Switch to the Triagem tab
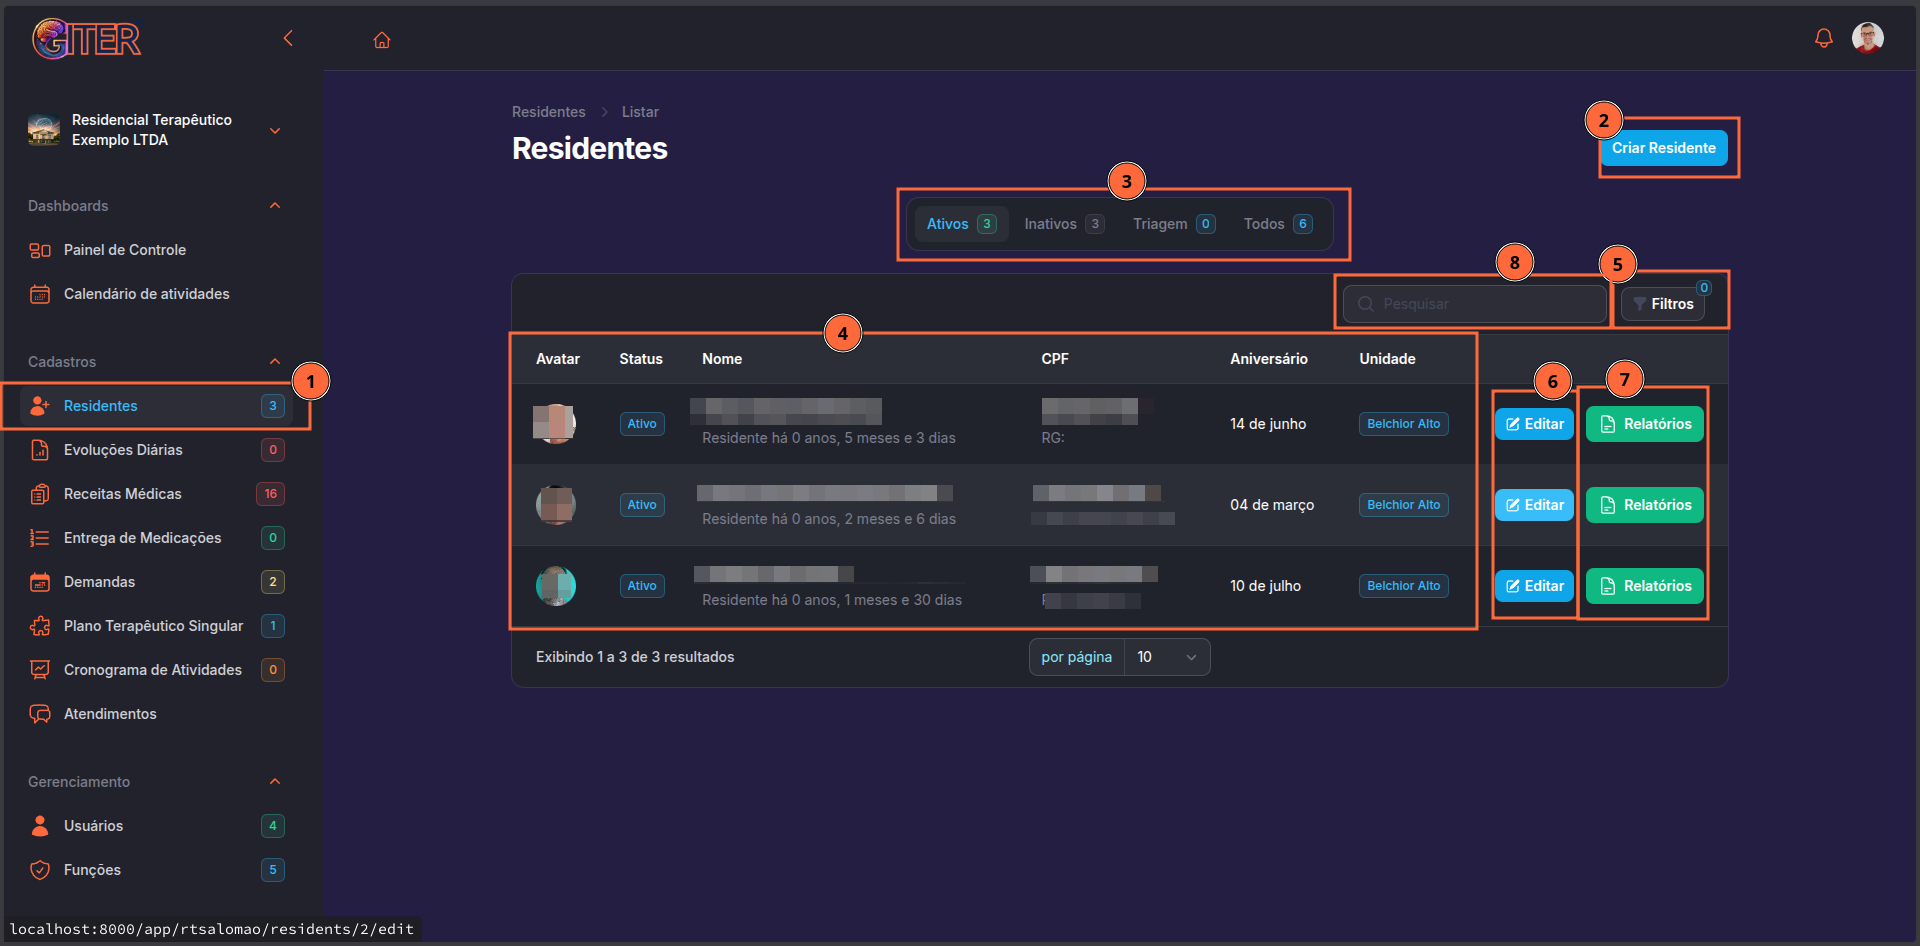 pyautogui.click(x=1172, y=224)
